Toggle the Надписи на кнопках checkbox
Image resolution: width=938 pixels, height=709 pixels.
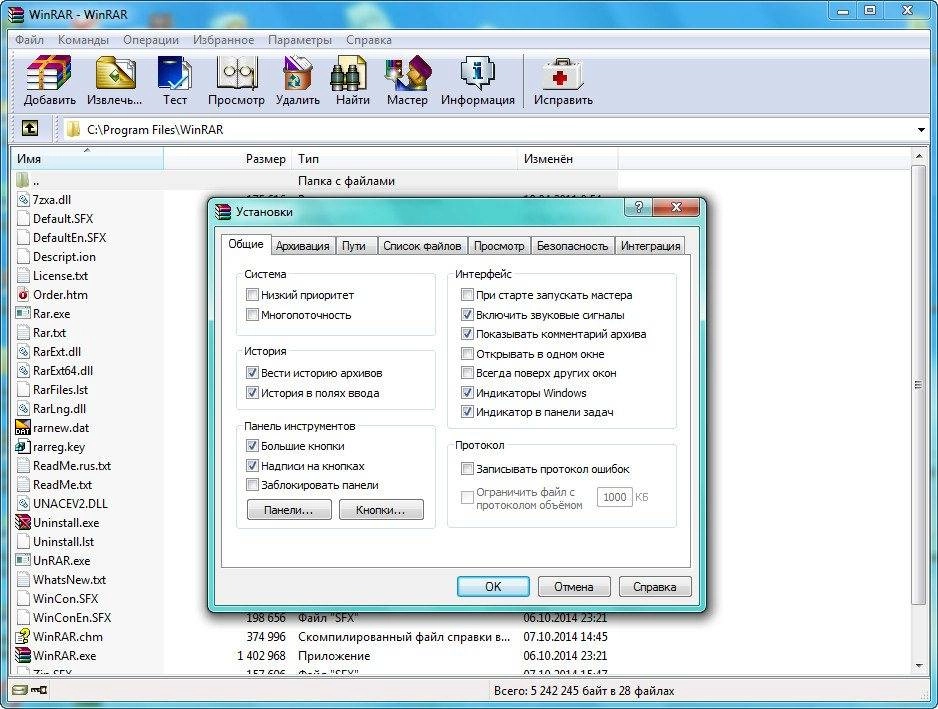(x=252, y=465)
